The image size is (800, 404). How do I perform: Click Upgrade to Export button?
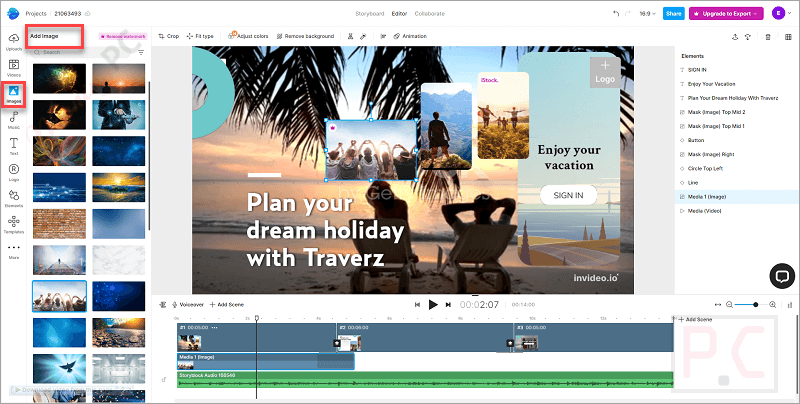coord(726,14)
